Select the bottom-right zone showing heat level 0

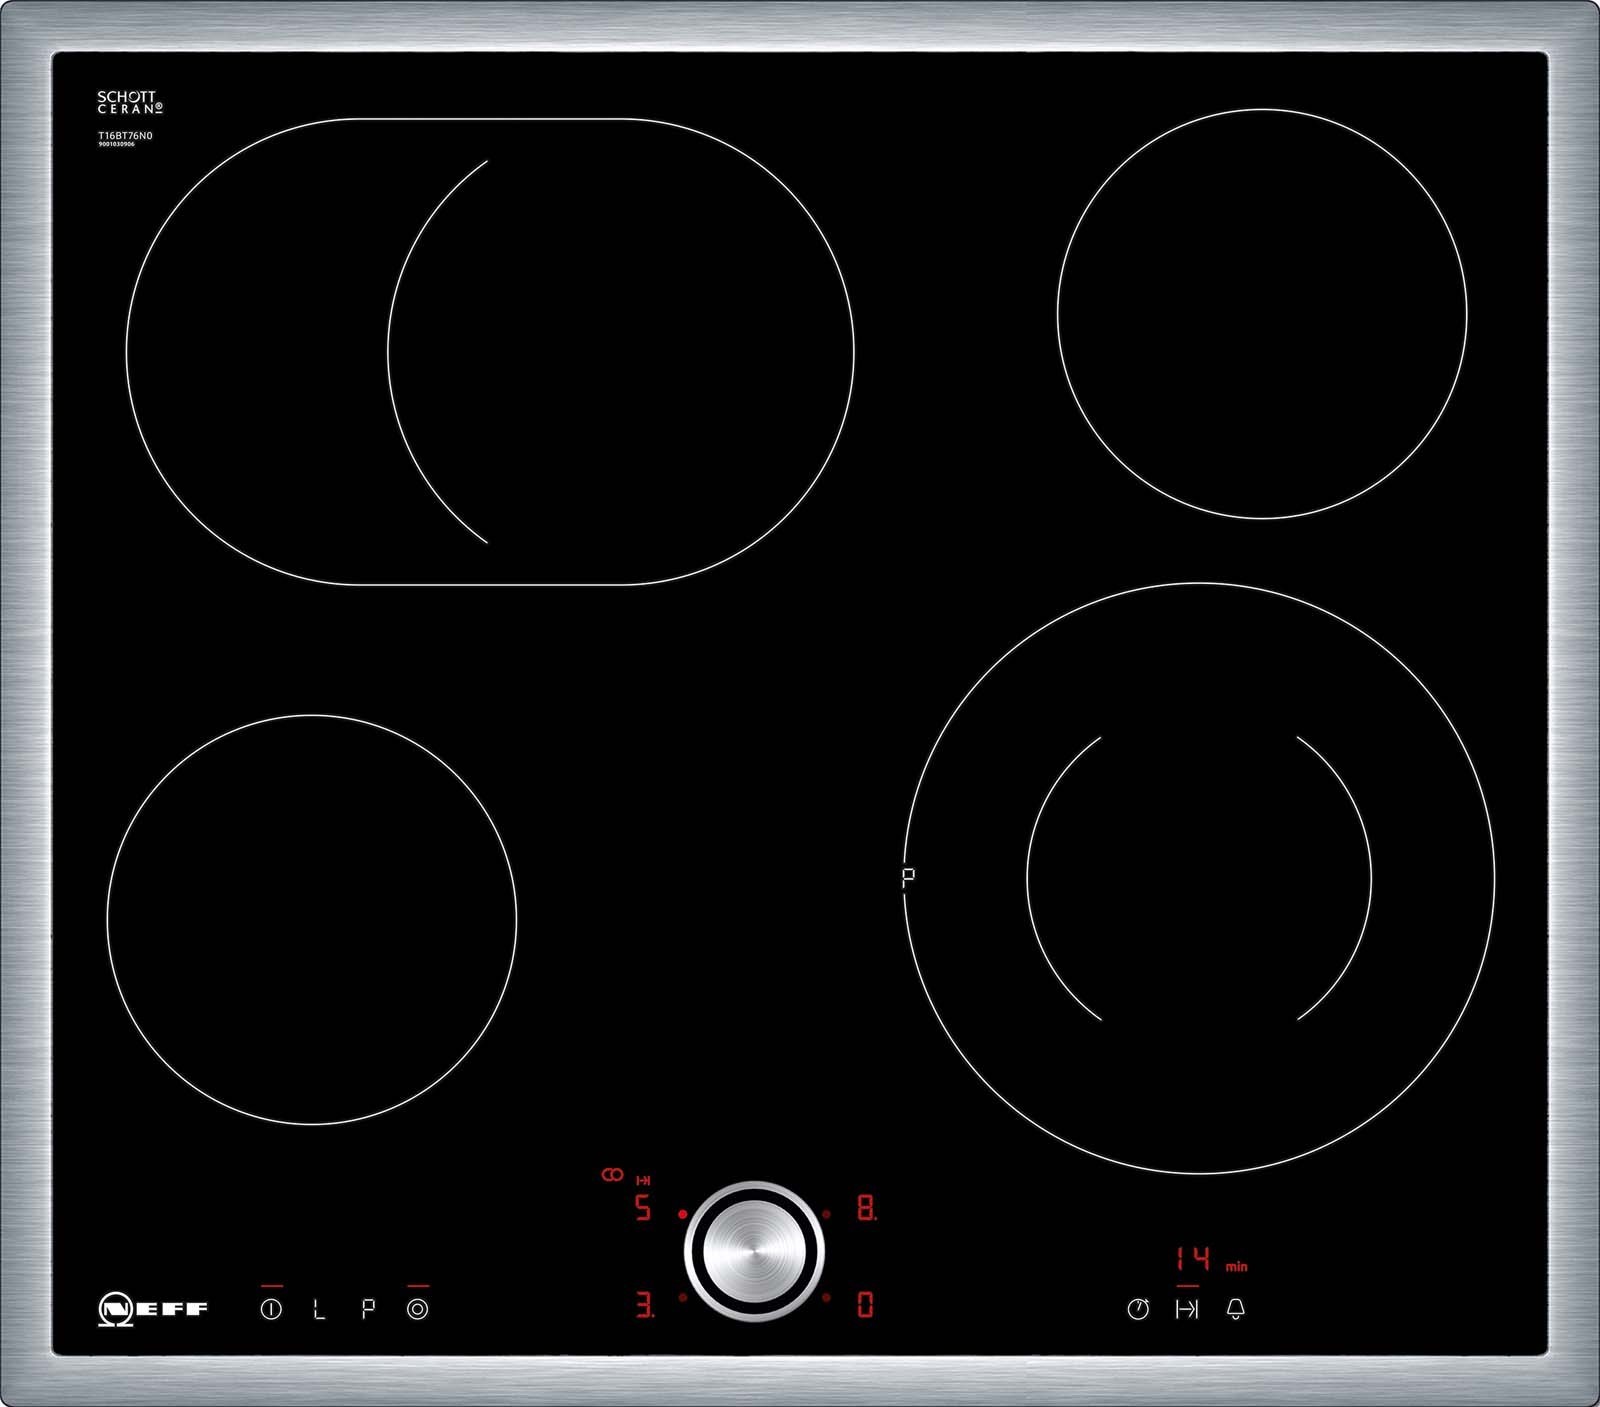point(865,1304)
